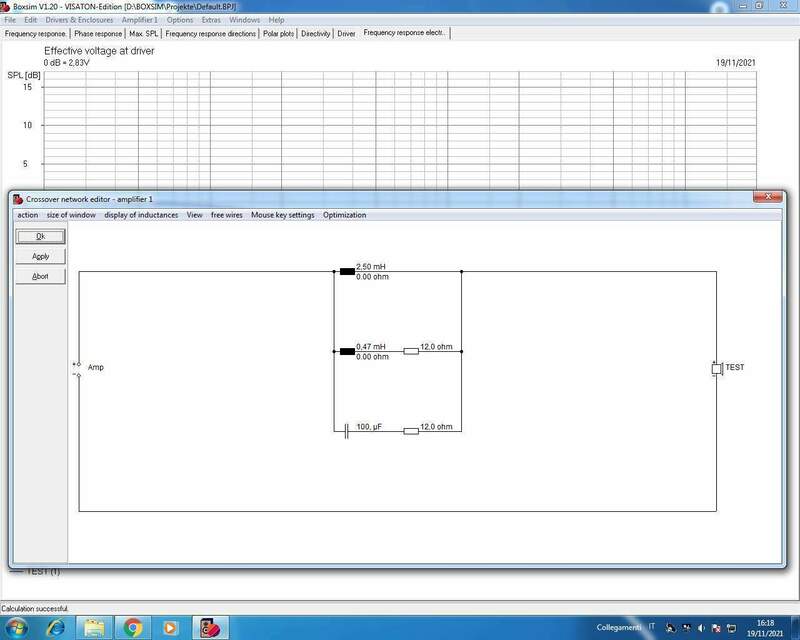Click the TEST driver speaker symbol
This screenshot has height=640, width=800.
[716, 369]
